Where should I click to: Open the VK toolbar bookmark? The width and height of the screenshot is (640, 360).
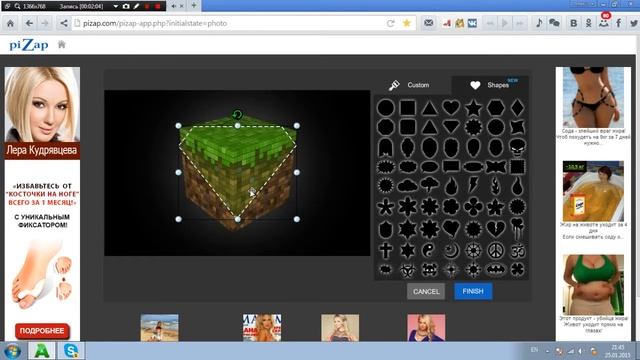click(x=472, y=23)
